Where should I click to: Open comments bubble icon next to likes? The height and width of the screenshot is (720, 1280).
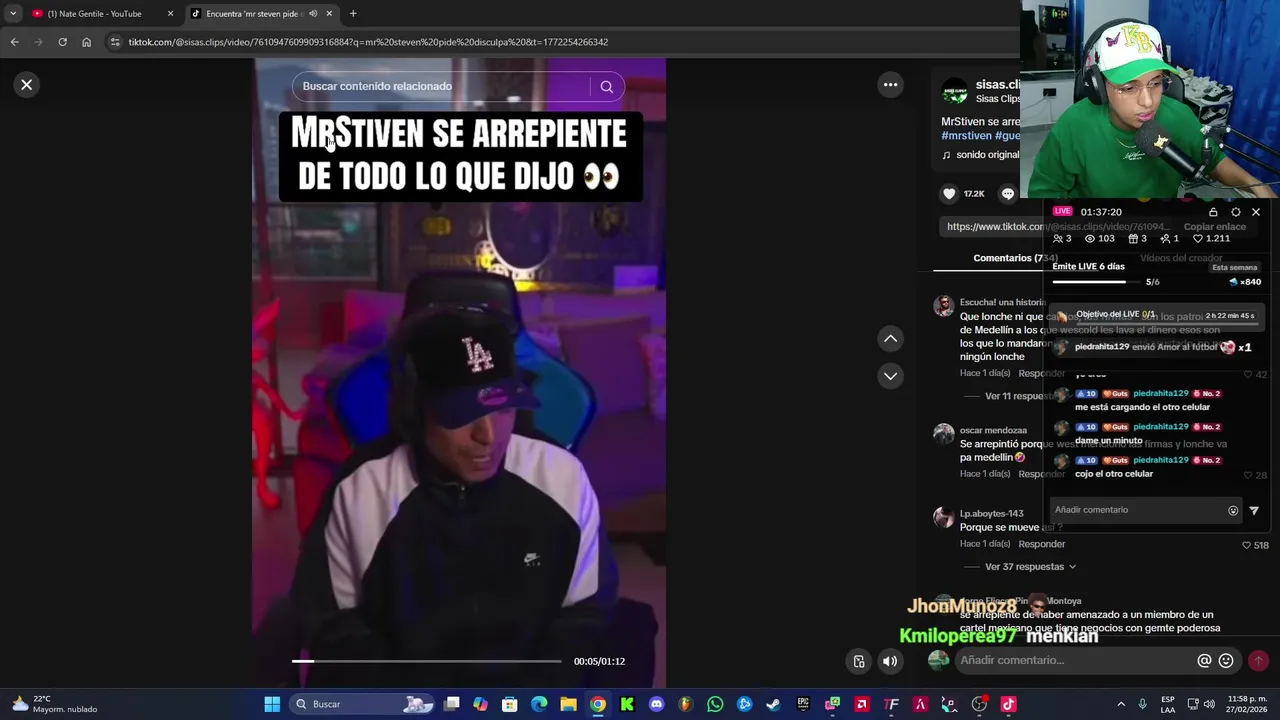(x=1008, y=194)
